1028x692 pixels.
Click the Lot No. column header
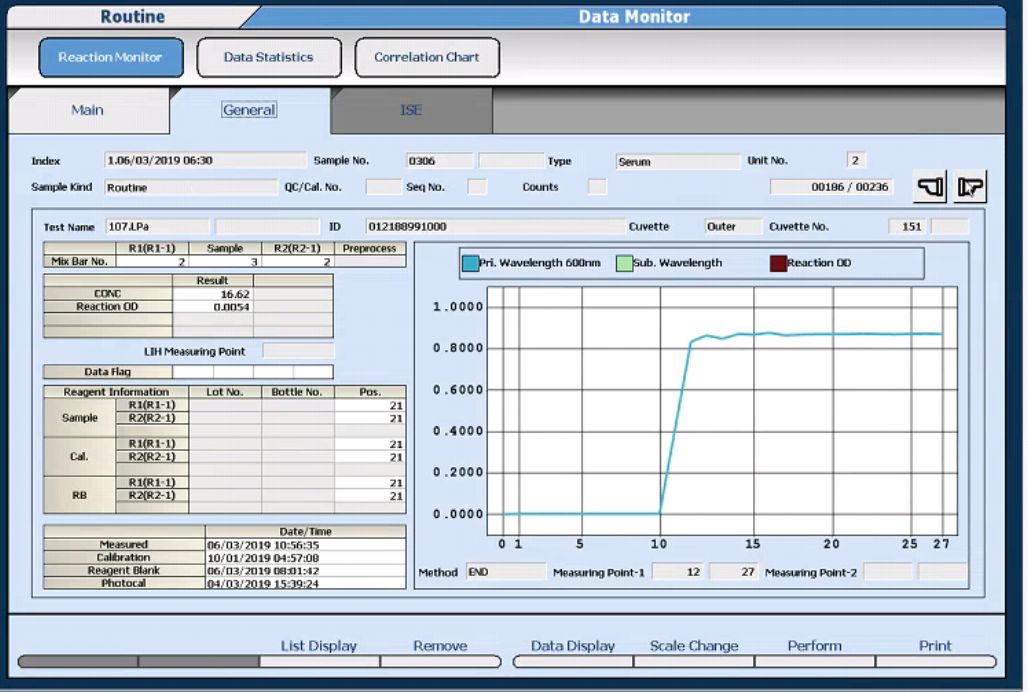(x=225, y=392)
